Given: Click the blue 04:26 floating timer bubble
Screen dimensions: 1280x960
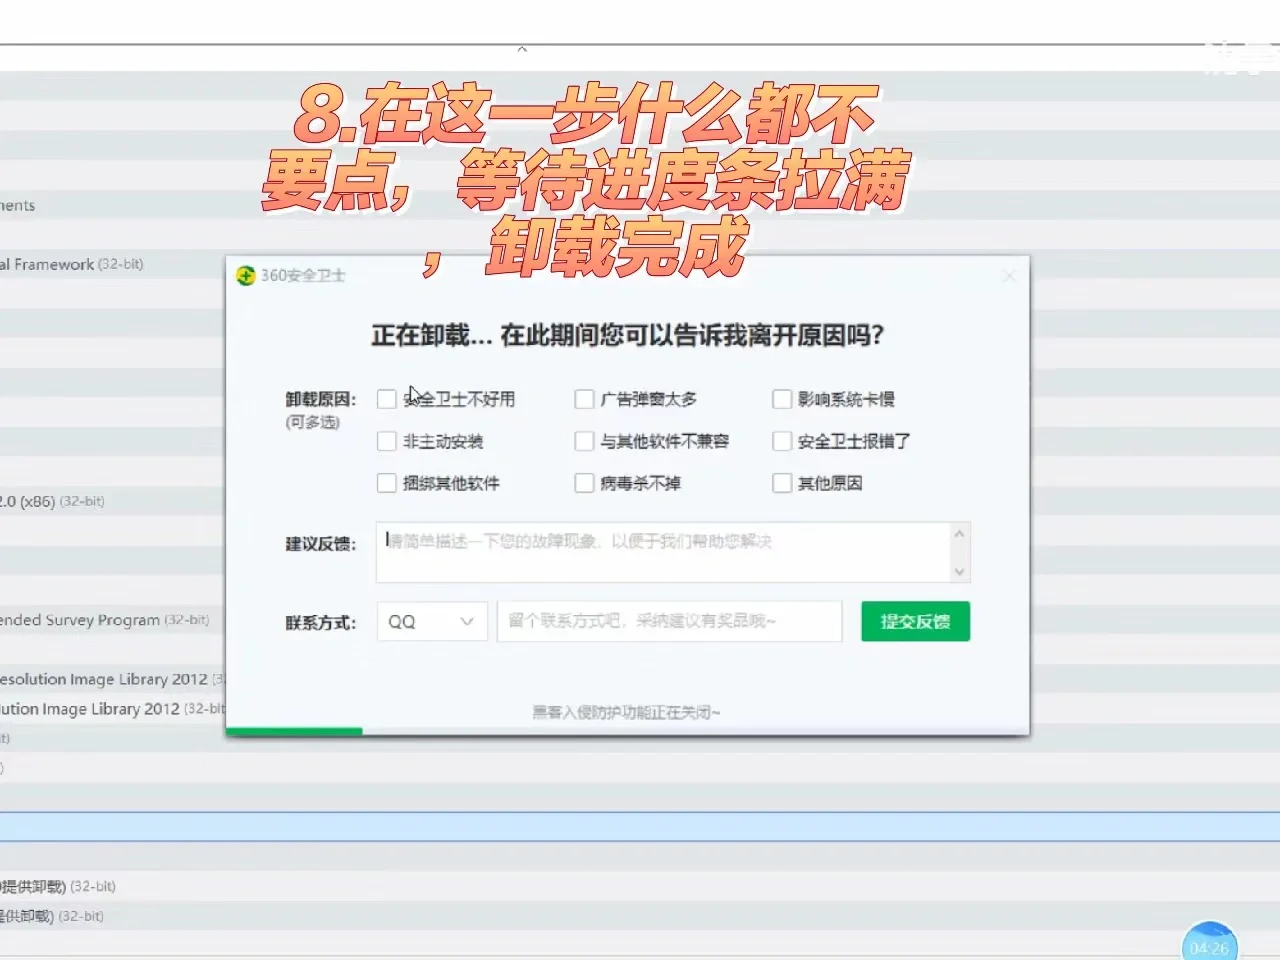Looking at the screenshot, I should [1210, 940].
